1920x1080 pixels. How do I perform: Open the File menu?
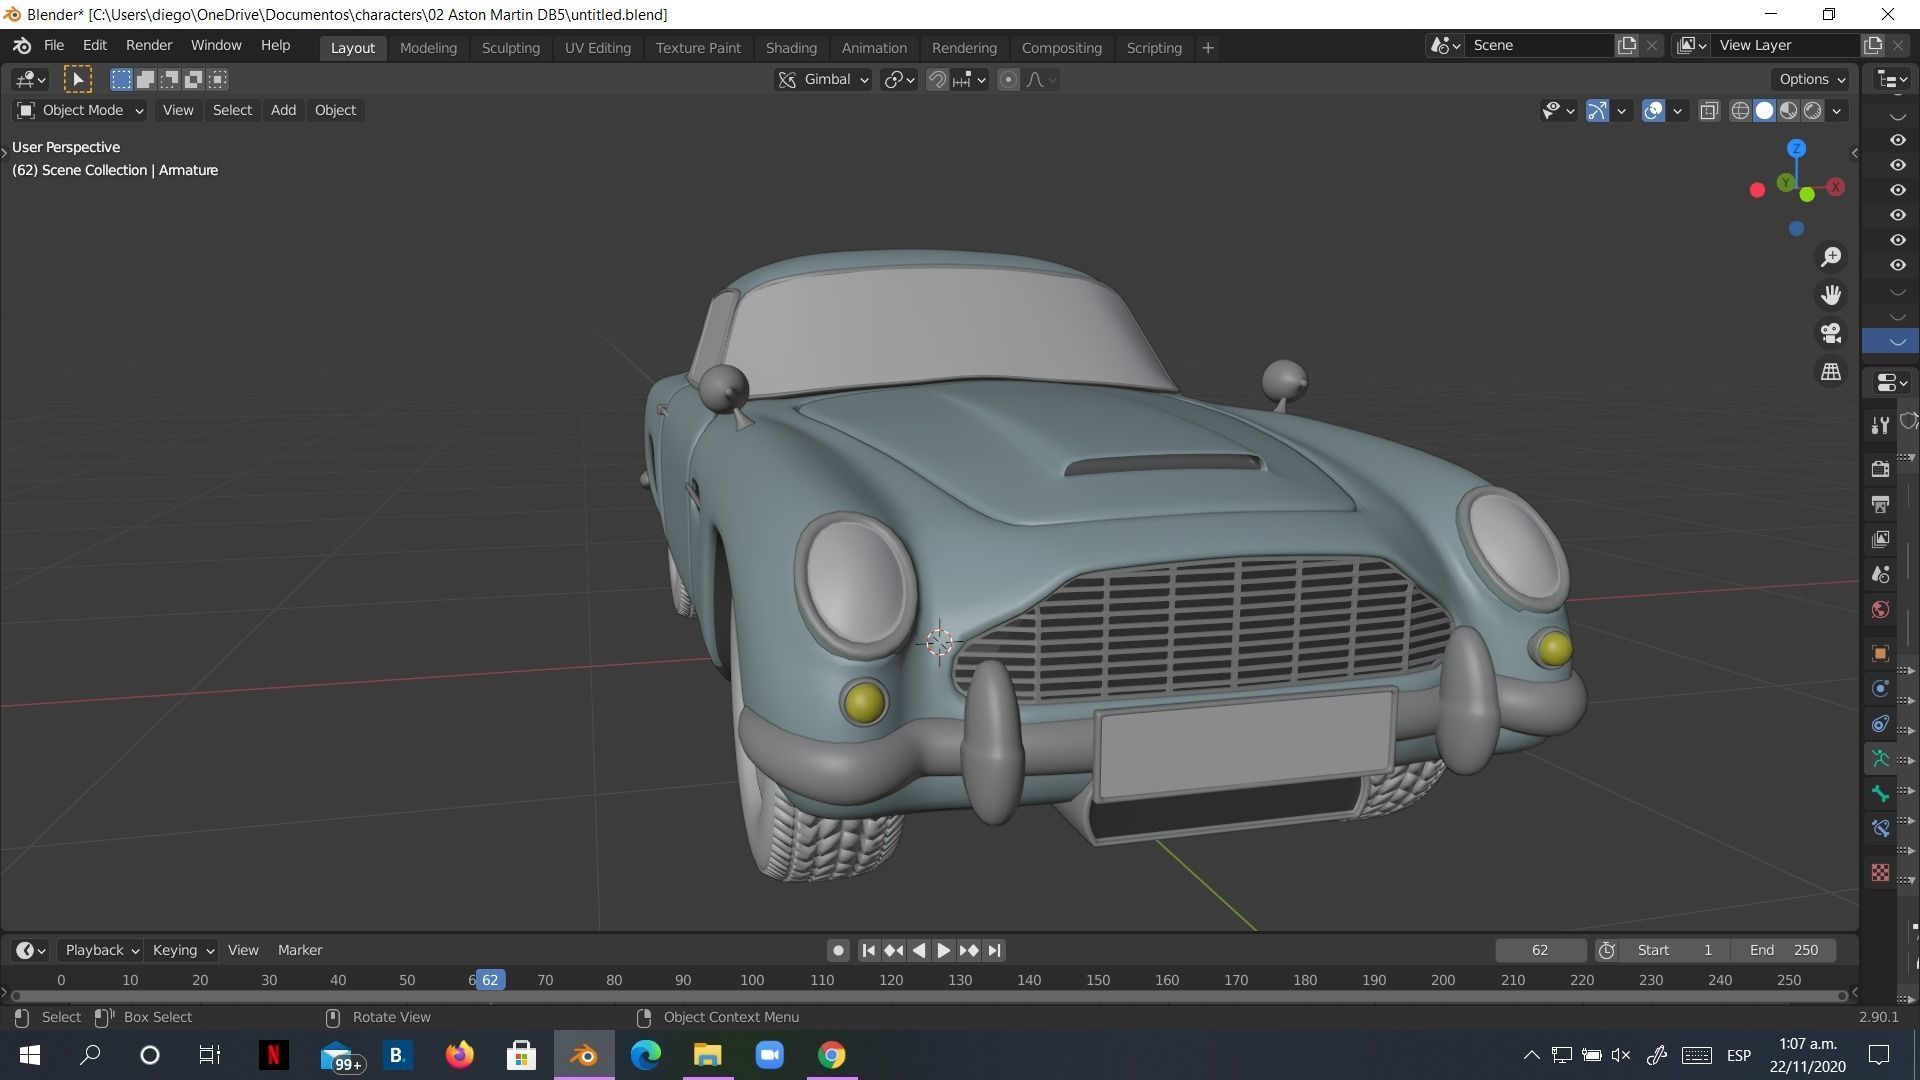click(x=54, y=46)
